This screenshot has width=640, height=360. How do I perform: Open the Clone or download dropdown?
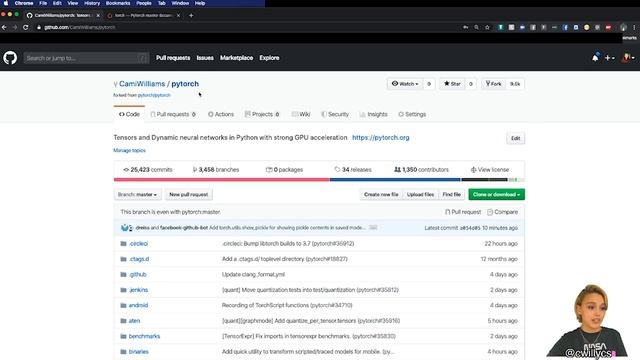(496, 195)
